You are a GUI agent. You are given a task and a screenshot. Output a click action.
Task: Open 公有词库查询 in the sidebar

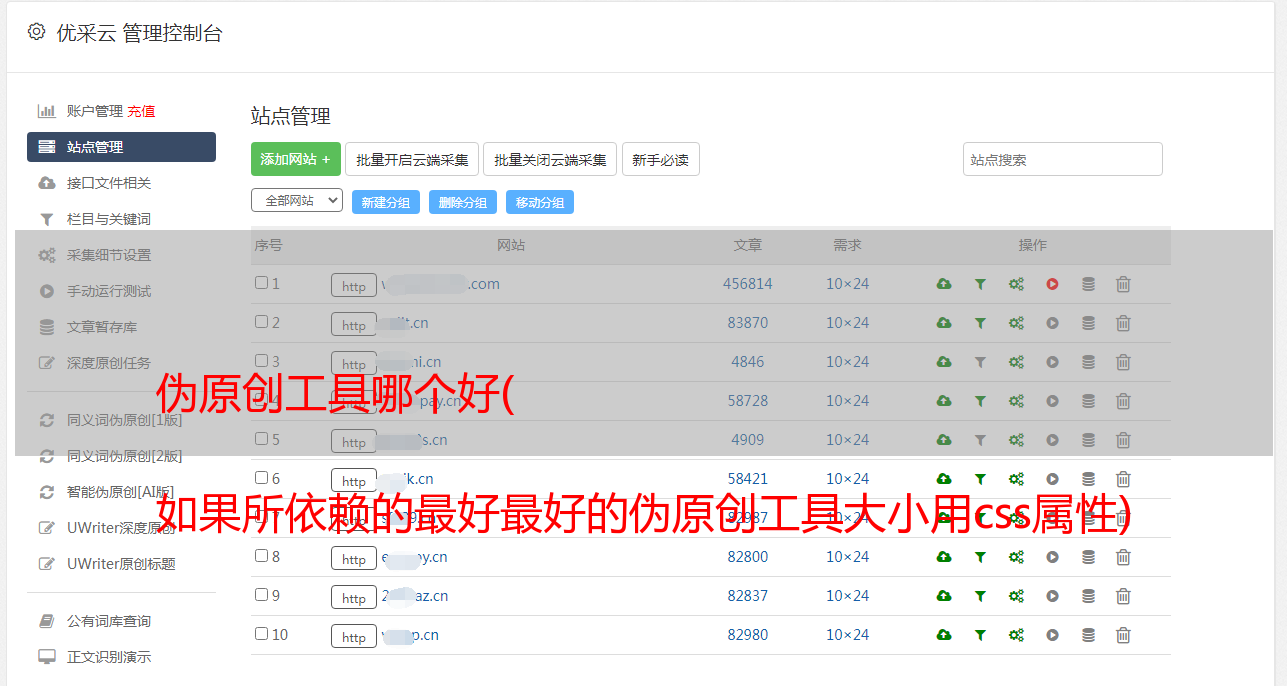(x=109, y=622)
